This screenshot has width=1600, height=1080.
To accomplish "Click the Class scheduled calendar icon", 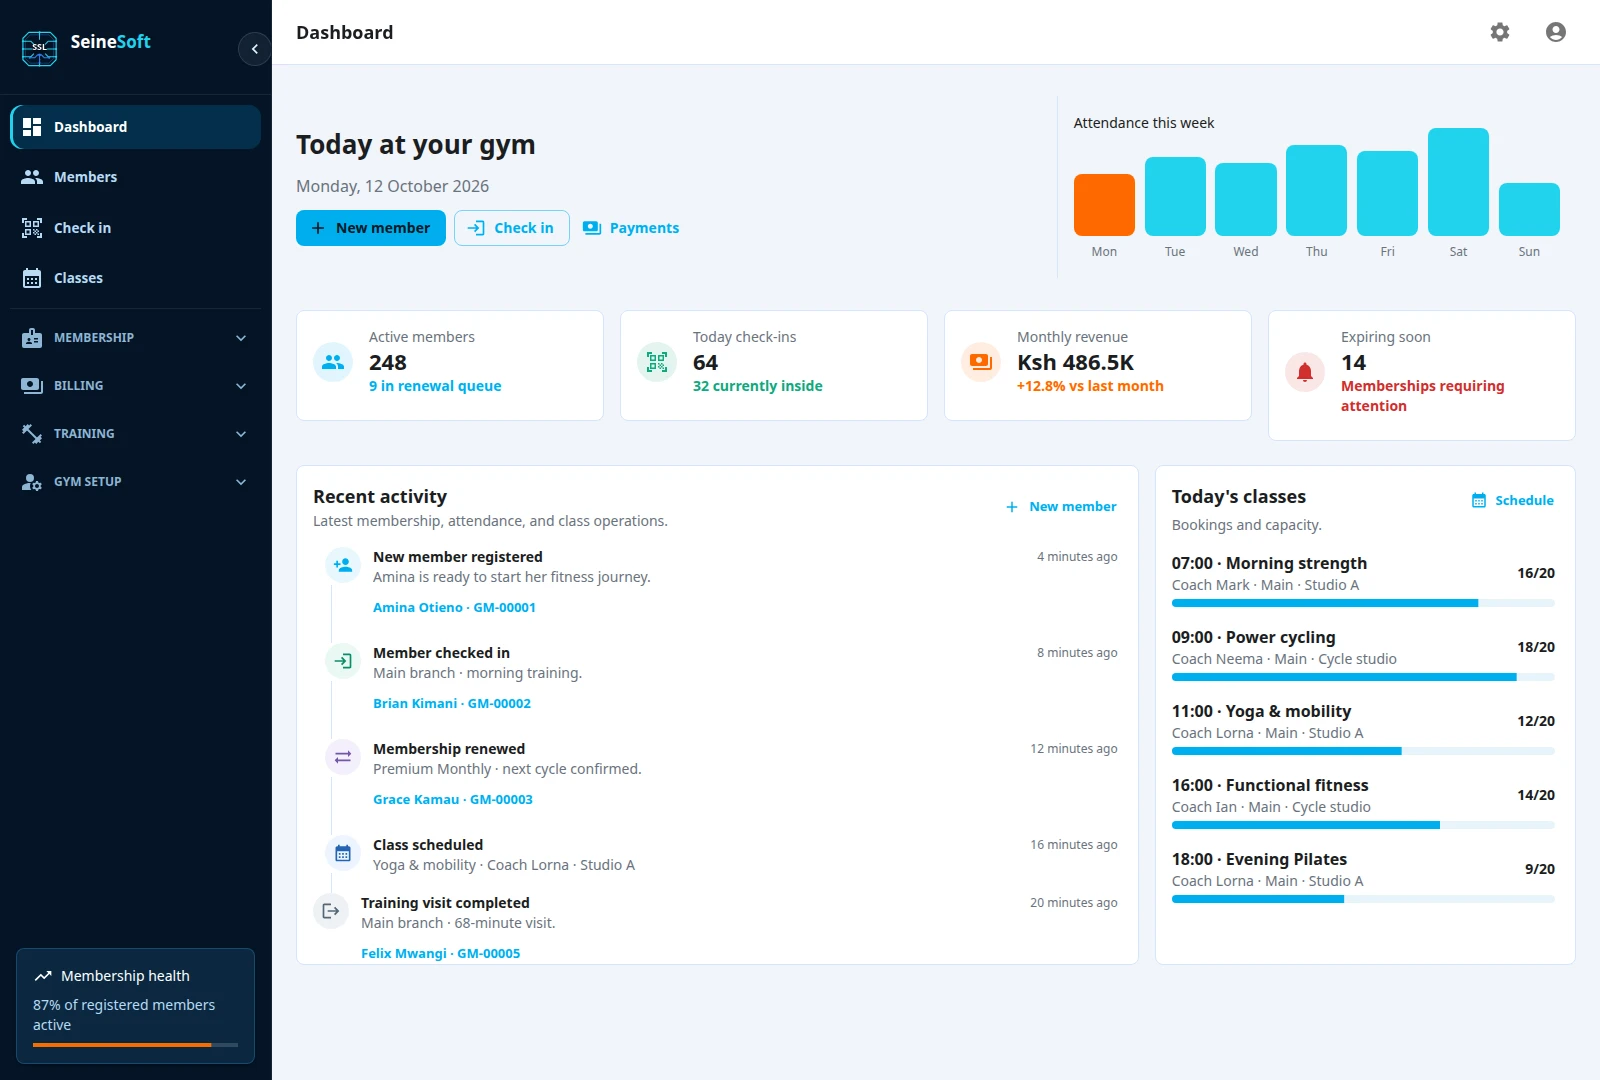I will 343,853.
